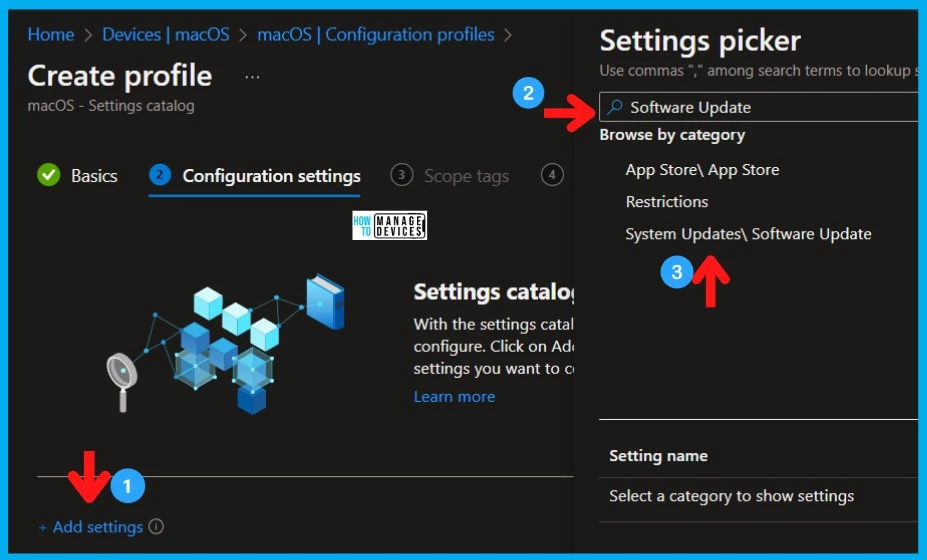Screen dimensions: 927x560
Task: Open macOS | Configuration profiles breadcrumb
Action: click(375, 34)
